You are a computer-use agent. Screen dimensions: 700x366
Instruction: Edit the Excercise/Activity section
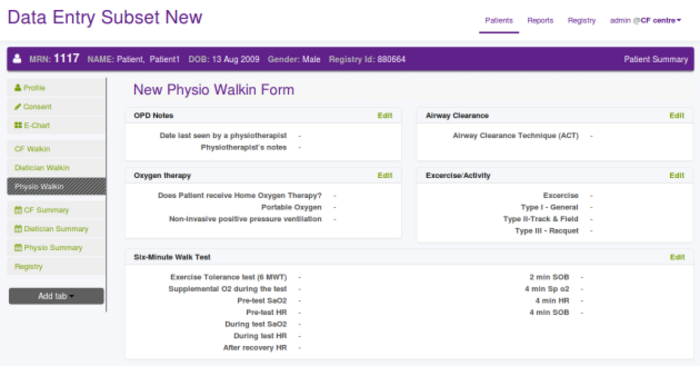pos(677,175)
